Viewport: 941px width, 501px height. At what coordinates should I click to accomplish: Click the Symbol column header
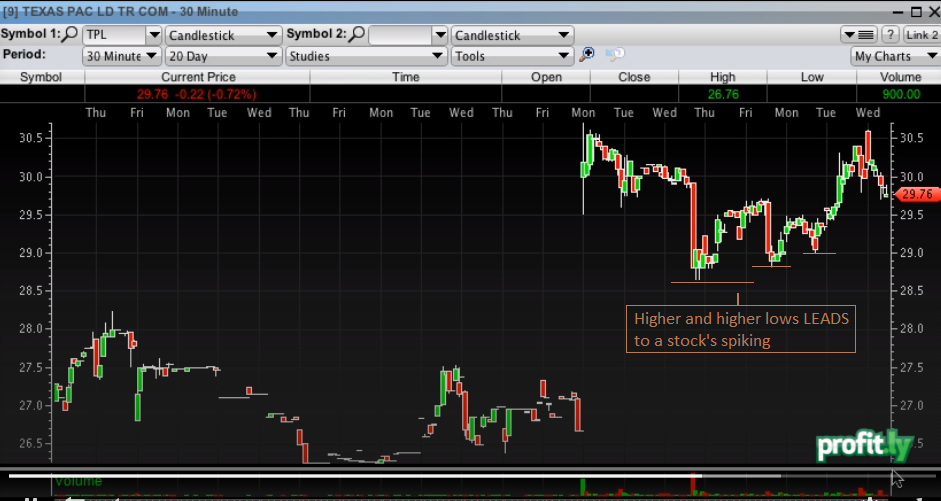pos(41,77)
